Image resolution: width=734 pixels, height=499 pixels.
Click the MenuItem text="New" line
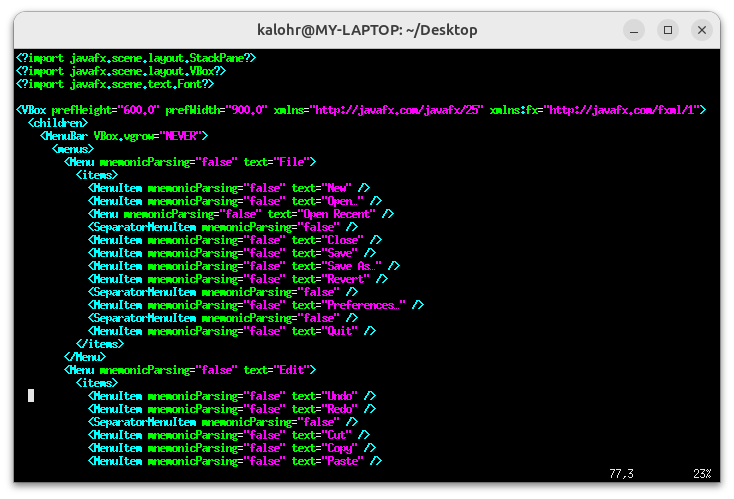tap(229, 187)
